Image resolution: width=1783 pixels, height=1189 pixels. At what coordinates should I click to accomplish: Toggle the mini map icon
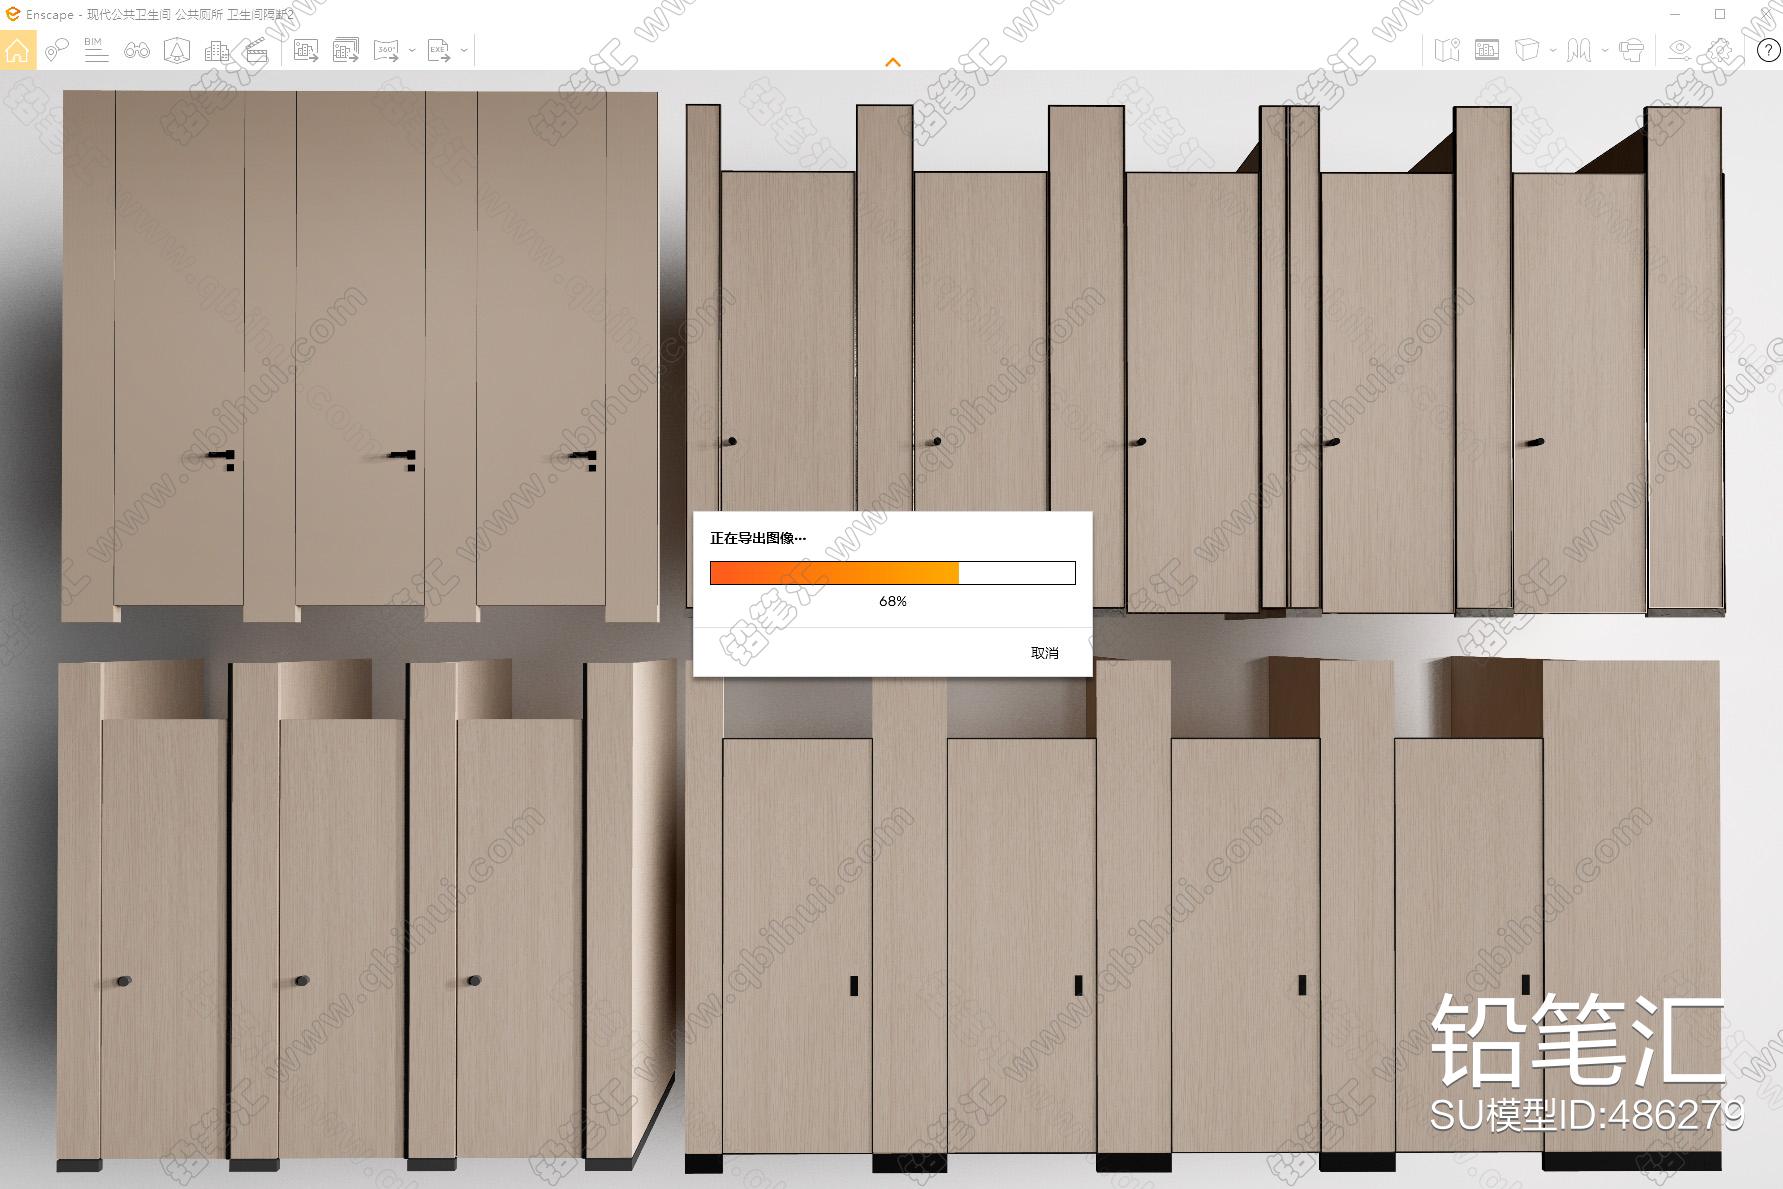[1447, 50]
